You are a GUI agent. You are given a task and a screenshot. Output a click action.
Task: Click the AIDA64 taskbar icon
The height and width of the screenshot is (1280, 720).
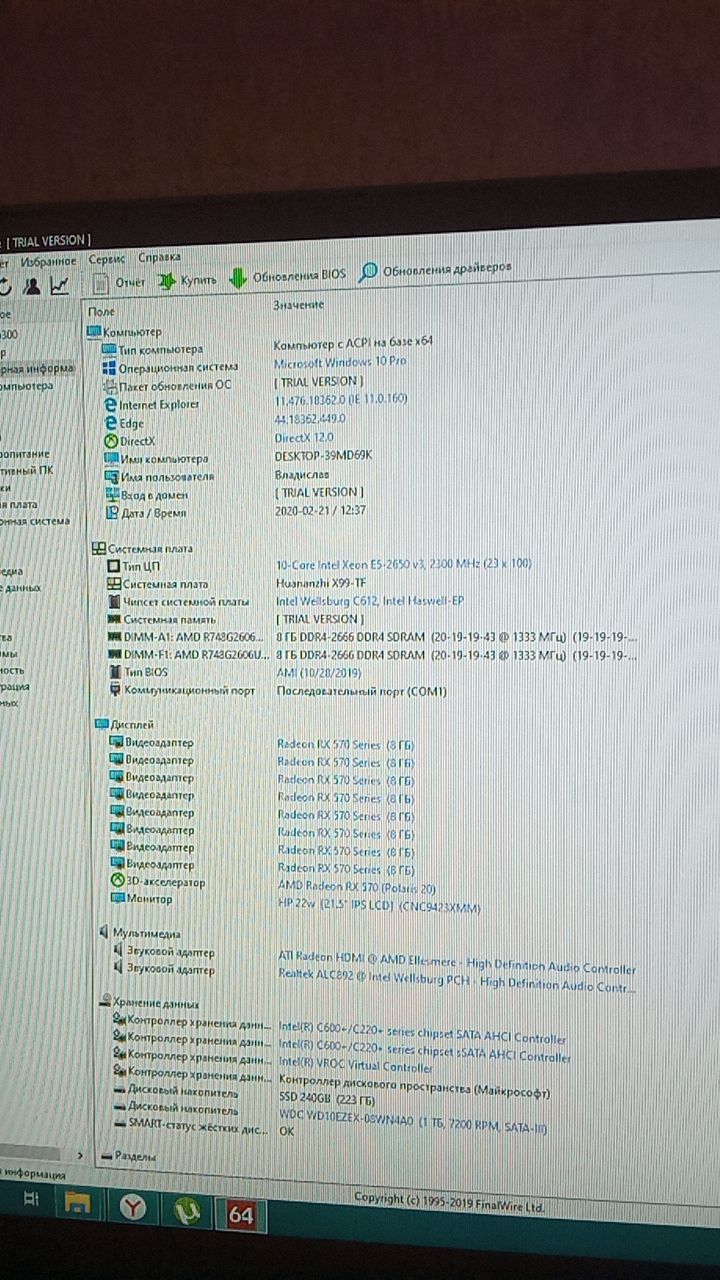(241, 1216)
